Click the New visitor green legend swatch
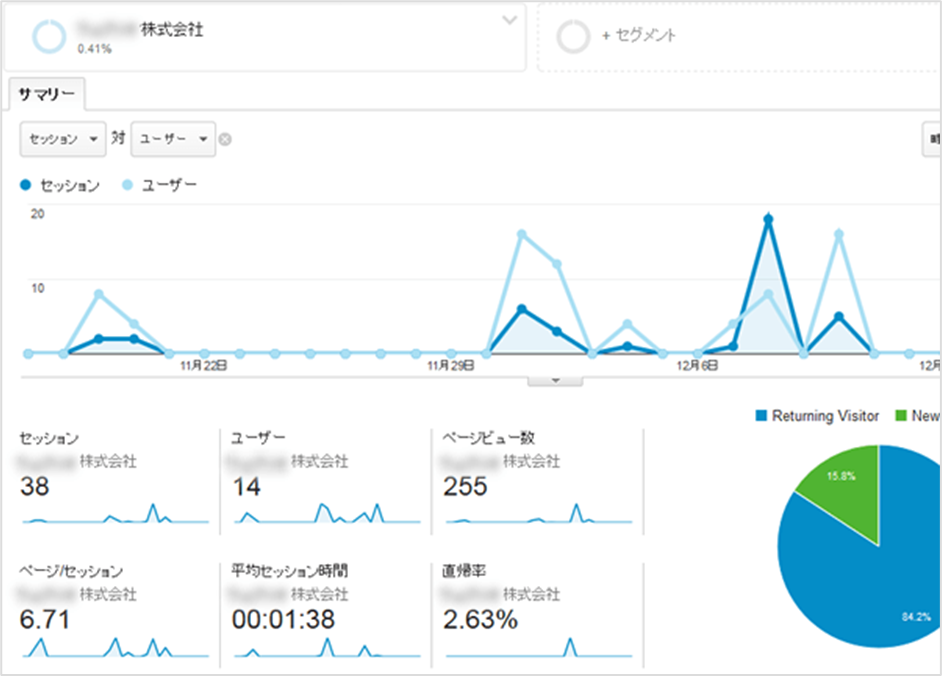942x676 pixels. coord(901,415)
